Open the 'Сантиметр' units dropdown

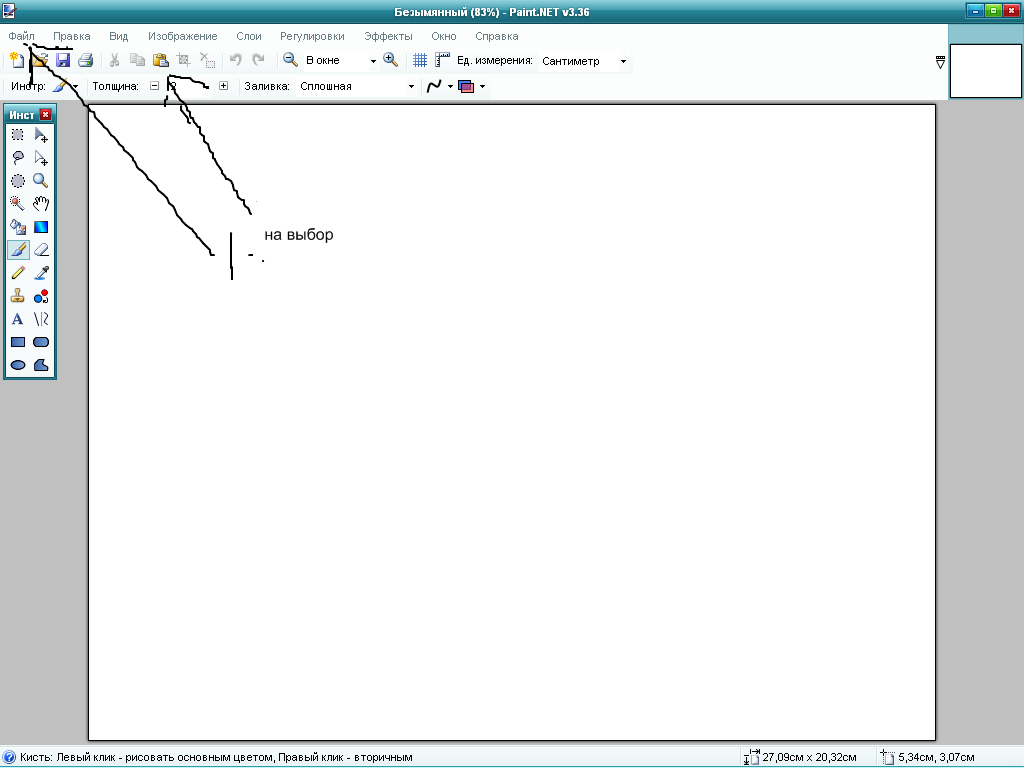click(x=623, y=61)
